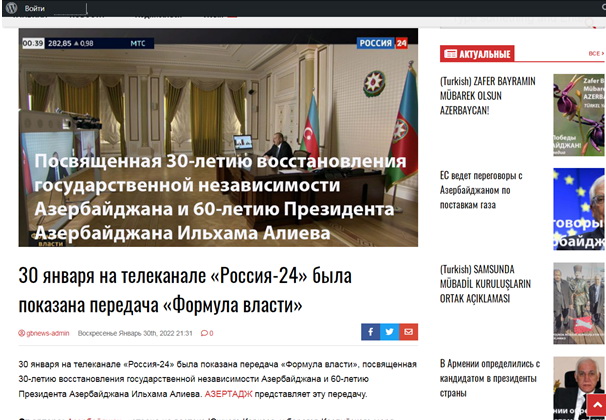Open the comments bubble count icon
The image size is (606, 420).
(207, 333)
